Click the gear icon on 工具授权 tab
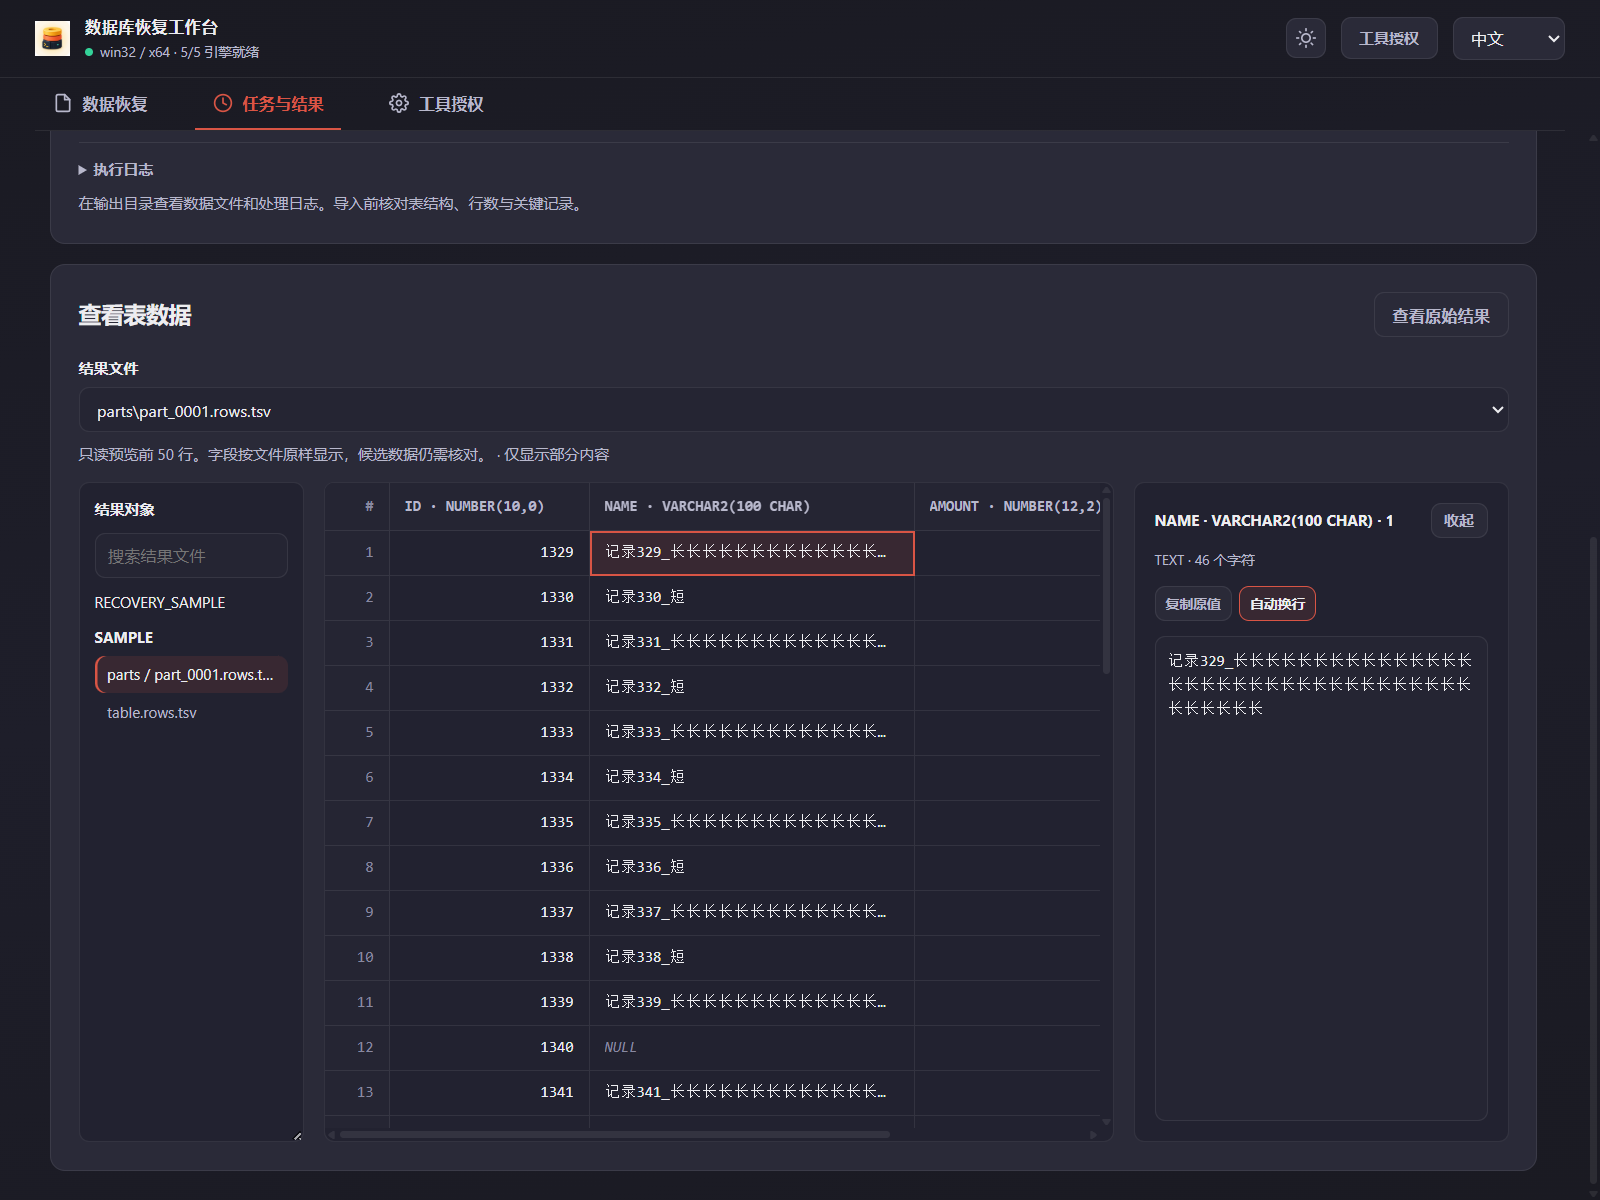1600x1200 pixels. [399, 103]
